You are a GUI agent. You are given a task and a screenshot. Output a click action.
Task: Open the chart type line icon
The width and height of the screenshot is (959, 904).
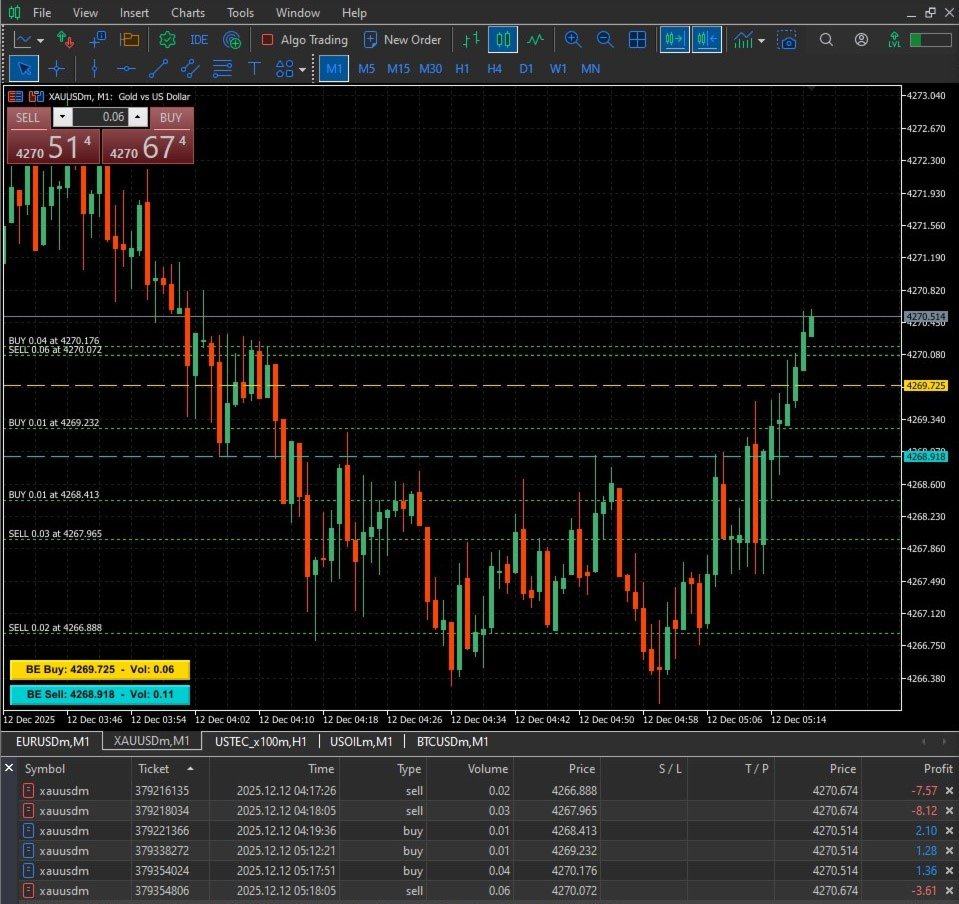[23, 40]
